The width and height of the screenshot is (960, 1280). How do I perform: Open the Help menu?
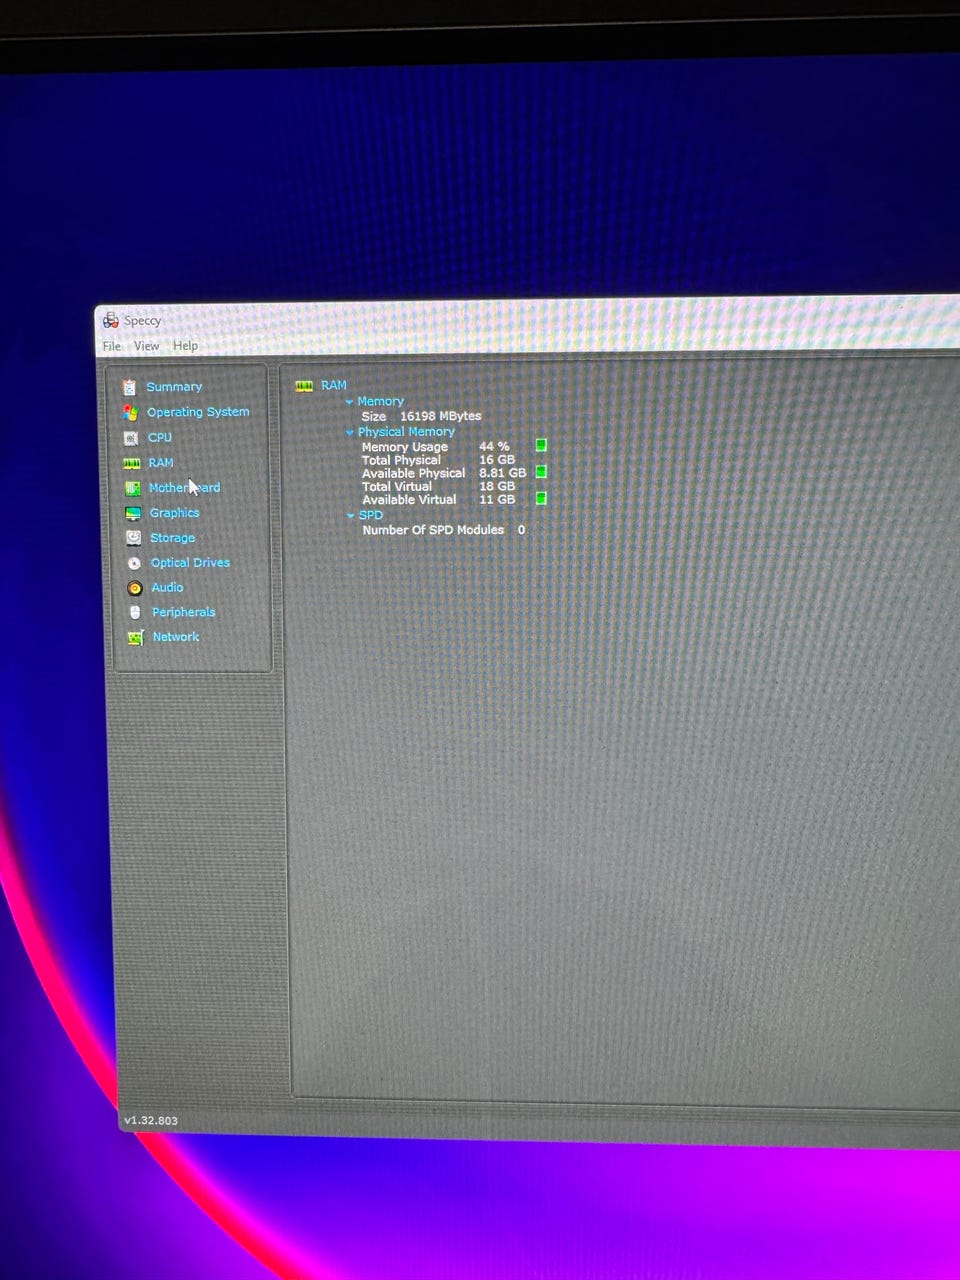185,346
